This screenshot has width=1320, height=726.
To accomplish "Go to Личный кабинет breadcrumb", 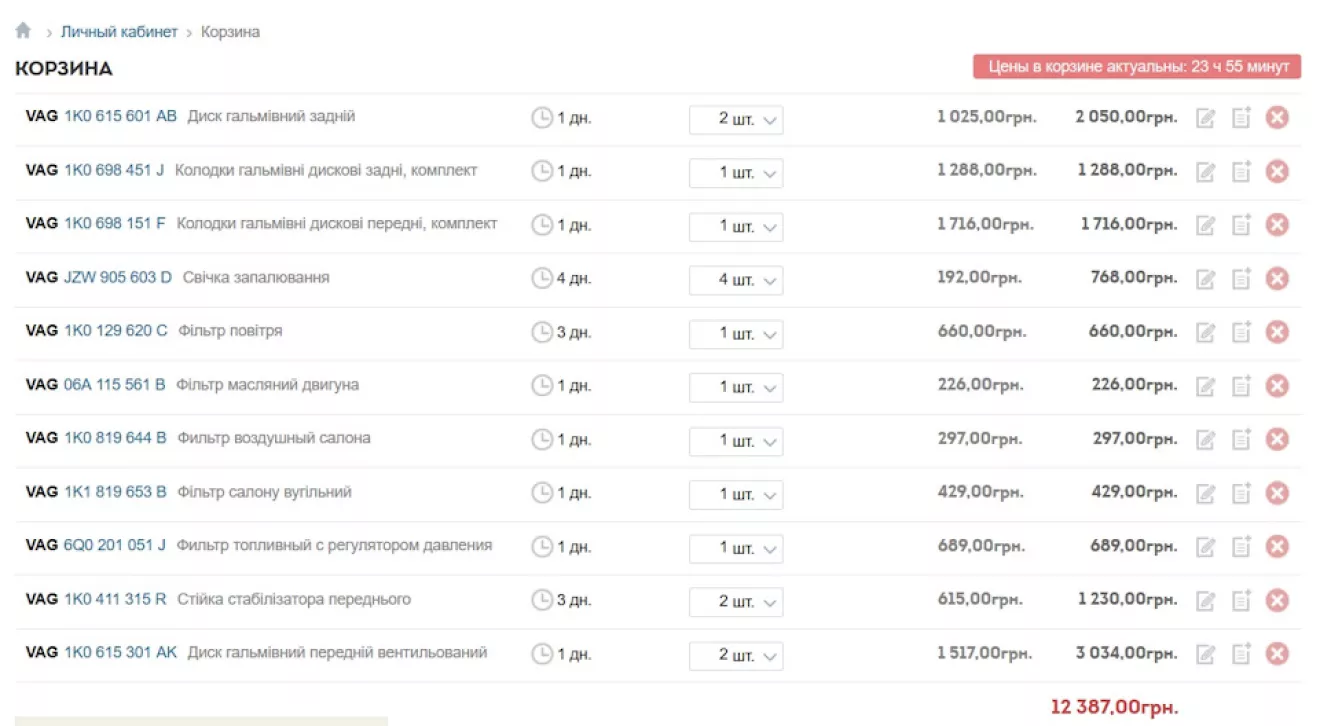I will pyautogui.click(x=119, y=32).
